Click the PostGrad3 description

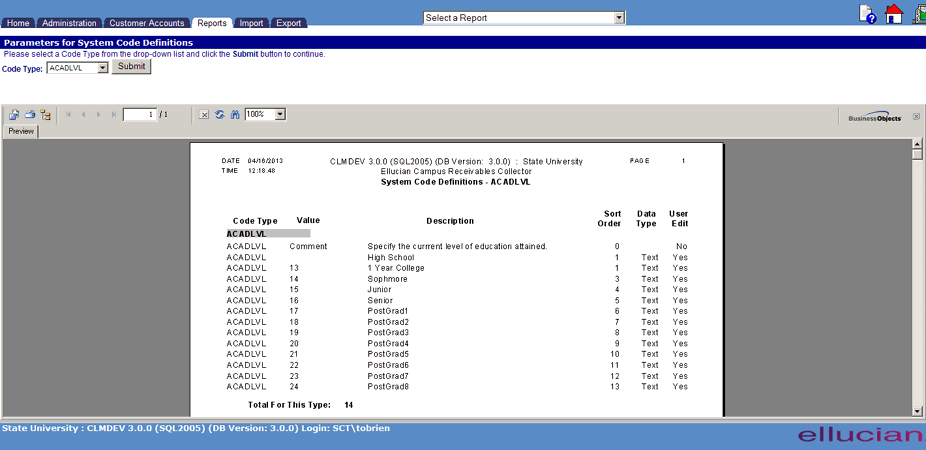[x=388, y=332]
